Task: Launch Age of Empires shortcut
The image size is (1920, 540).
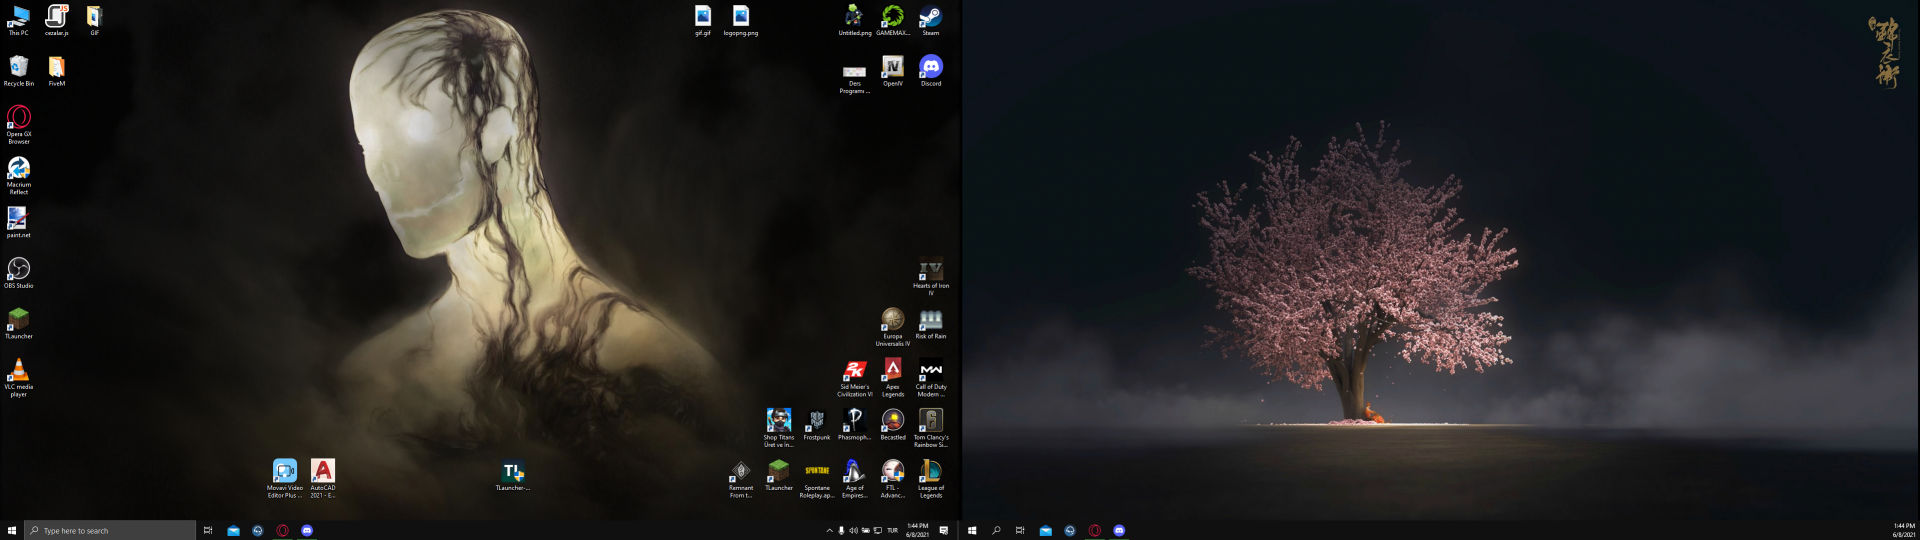Action: pyautogui.click(x=855, y=478)
